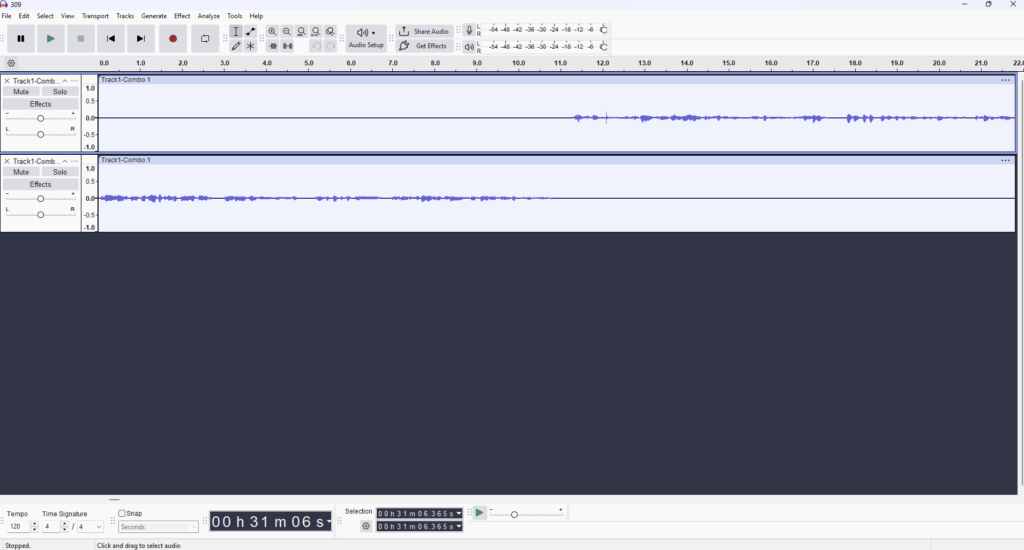Click Play-at-speed green button
The height and width of the screenshot is (550, 1024).
pyautogui.click(x=479, y=513)
